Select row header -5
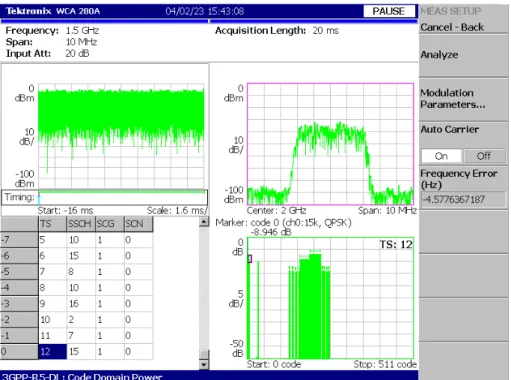 [x=19, y=272]
